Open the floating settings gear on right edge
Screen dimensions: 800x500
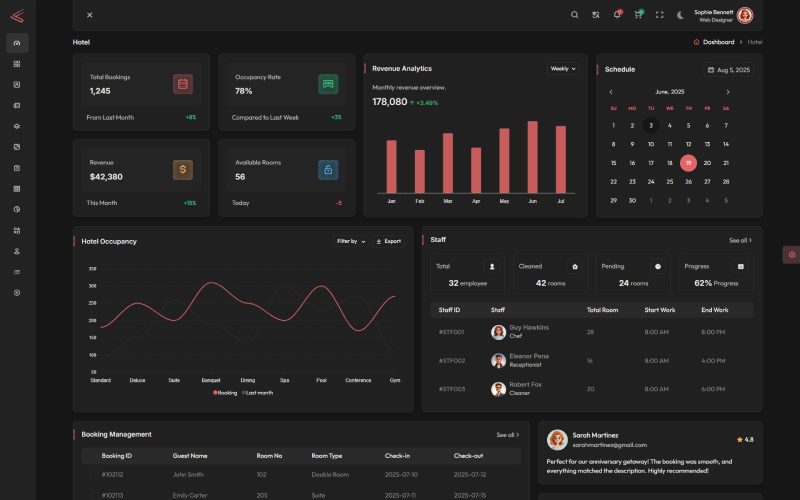pyautogui.click(x=791, y=255)
